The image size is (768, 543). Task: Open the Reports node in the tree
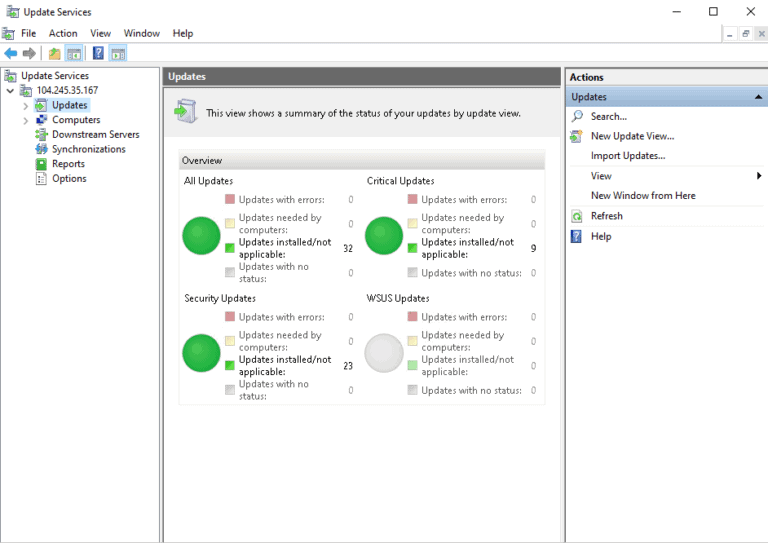coord(68,164)
